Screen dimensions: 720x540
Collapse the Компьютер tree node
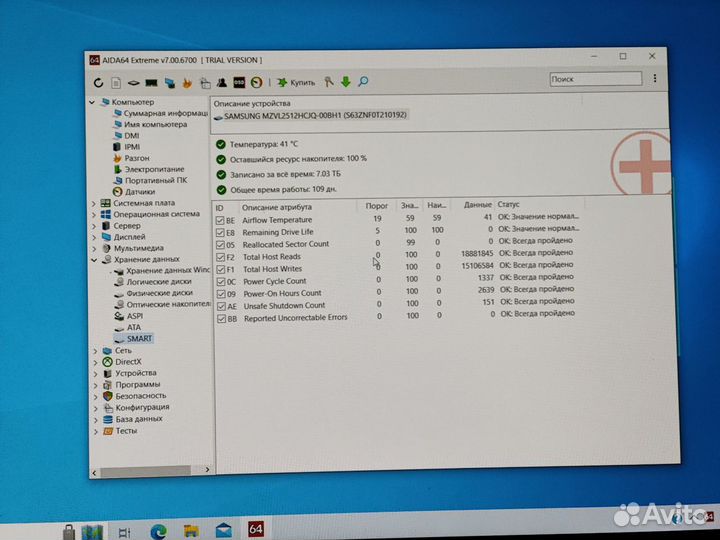92,102
